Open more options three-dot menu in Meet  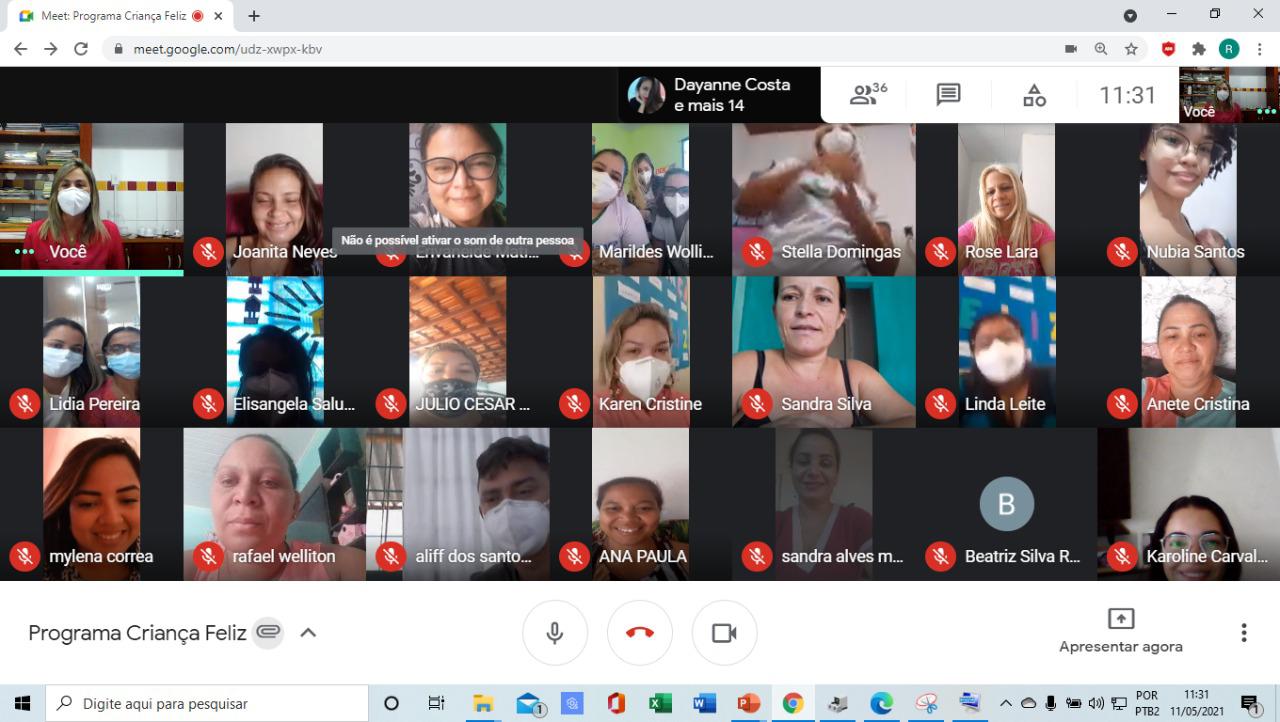tap(1244, 632)
